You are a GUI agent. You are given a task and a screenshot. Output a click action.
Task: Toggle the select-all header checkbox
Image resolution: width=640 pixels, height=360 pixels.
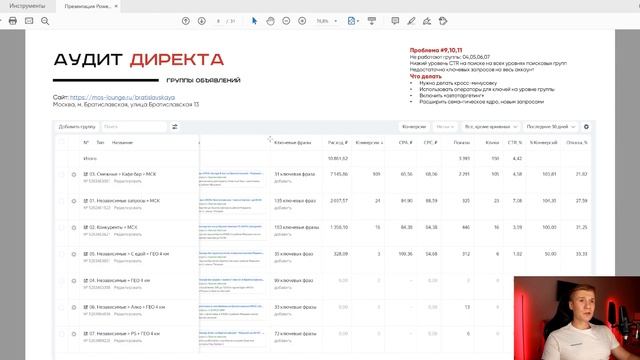click(x=62, y=142)
